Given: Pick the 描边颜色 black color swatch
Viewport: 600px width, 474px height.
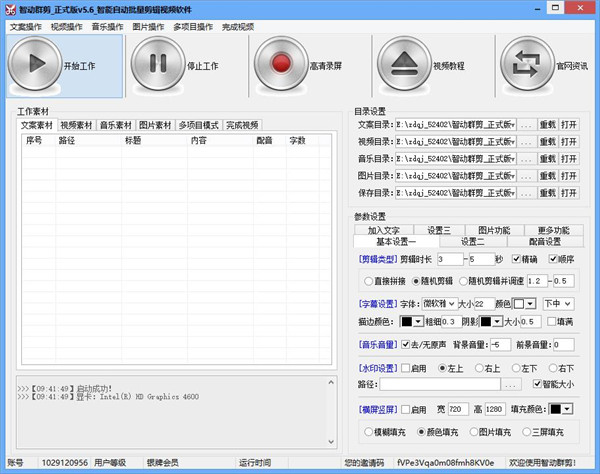Looking at the screenshot, I should [409, 322].
